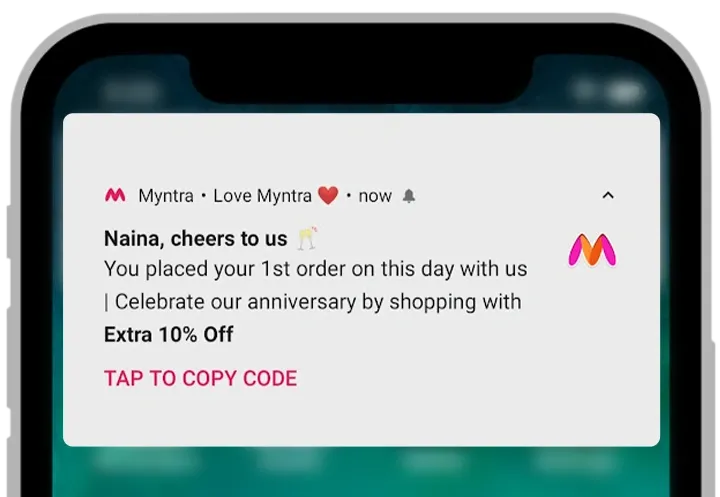Click the Myntra app name label

[x=166, y=196]
